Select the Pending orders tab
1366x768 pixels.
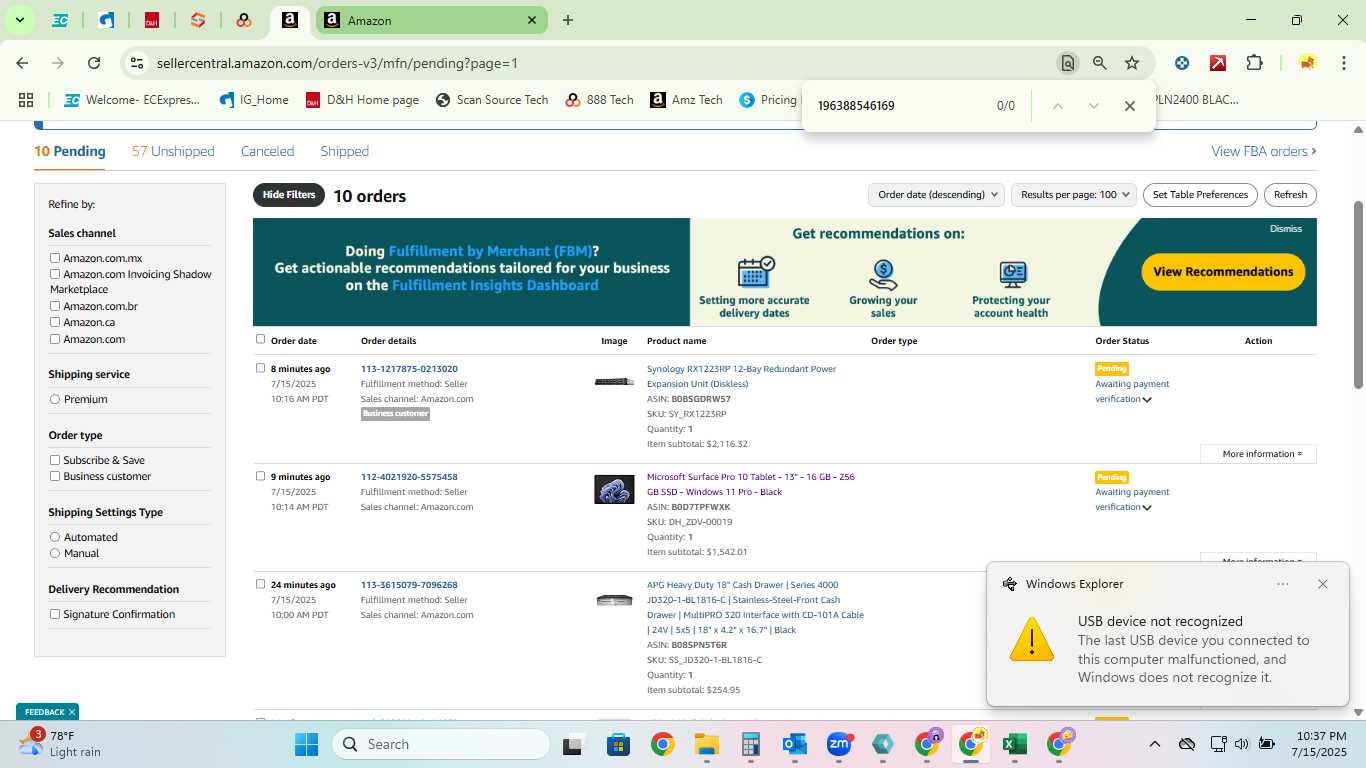tap(70, 151)
